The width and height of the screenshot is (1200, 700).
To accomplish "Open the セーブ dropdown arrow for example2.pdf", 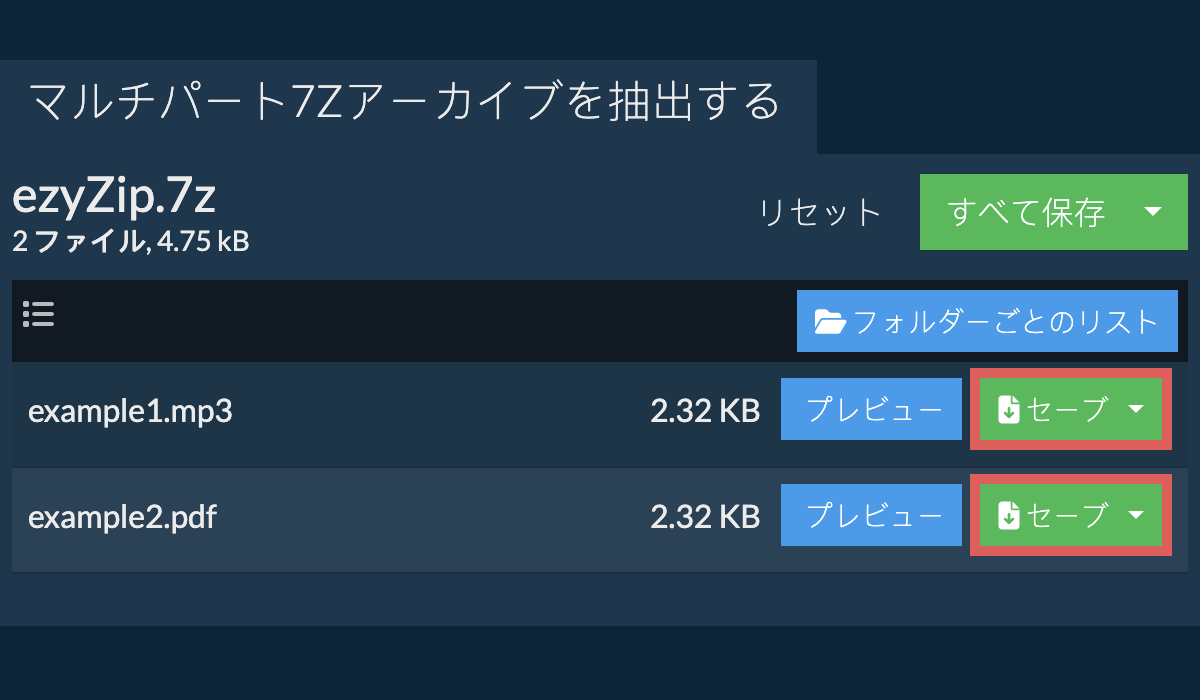I will pyautogui.click(x=1136, y=515).
